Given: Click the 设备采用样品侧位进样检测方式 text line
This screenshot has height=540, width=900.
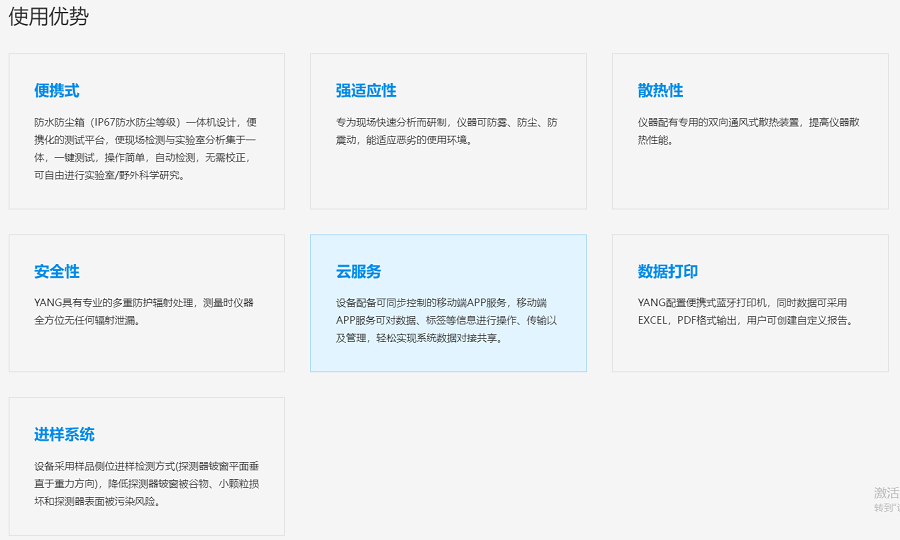Looking at the screenshot, I should (x=147, y=466).
